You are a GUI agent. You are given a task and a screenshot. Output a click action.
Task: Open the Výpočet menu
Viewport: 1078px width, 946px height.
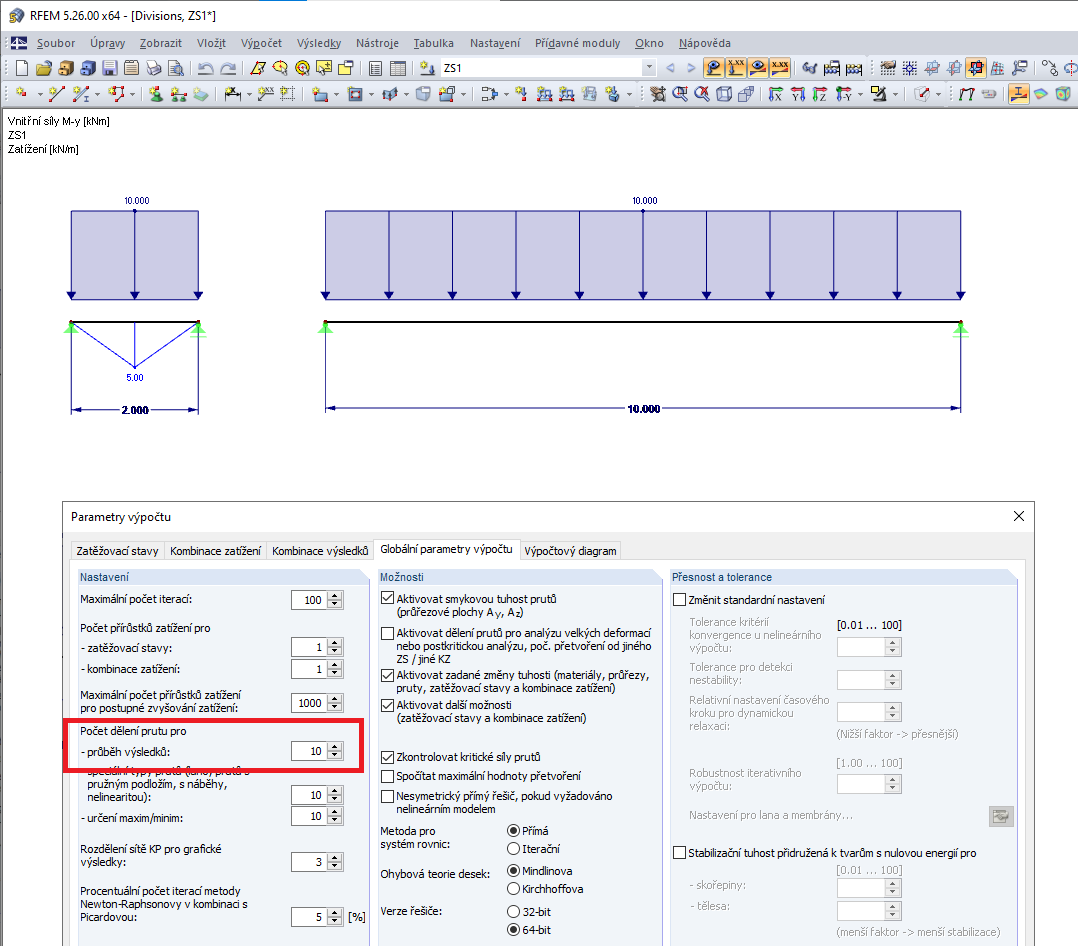pyautogui.click(x=261, y=43)
